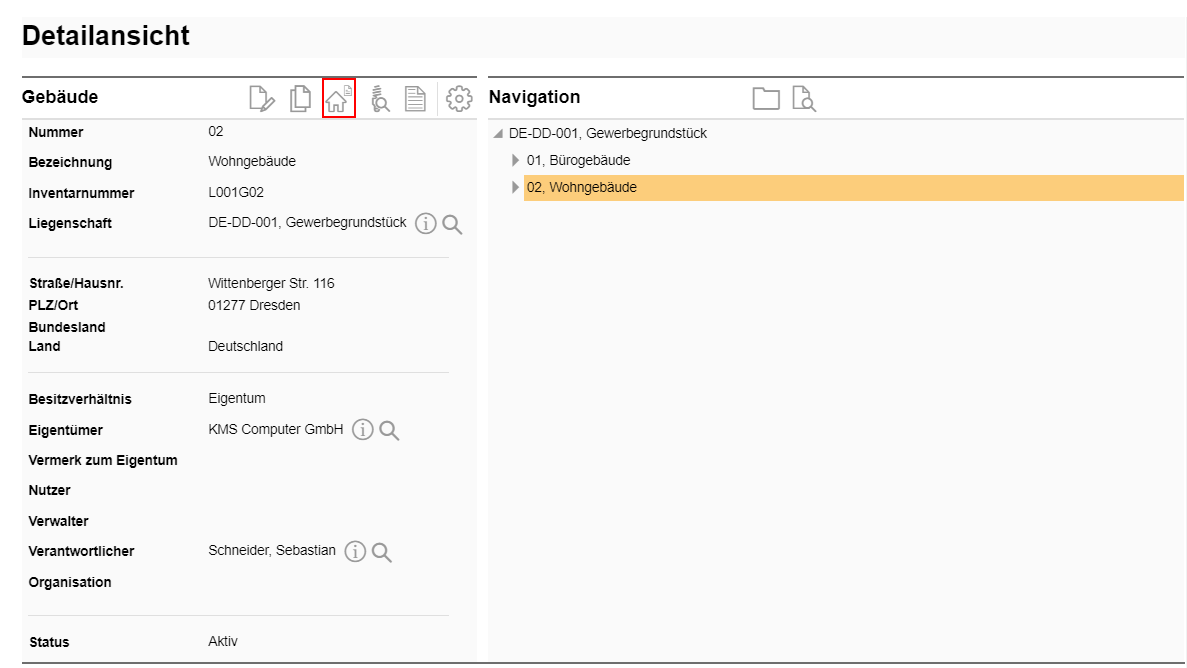Expand the 01, Bürogebäude node
The height and width of the screenshot is (668, 1187).
click(516, 160)
